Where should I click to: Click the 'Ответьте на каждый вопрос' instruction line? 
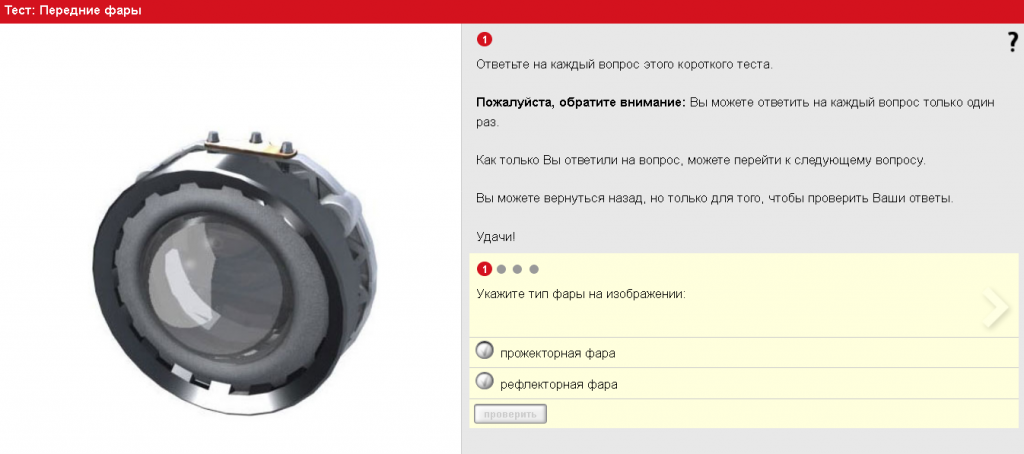[624, 65]
